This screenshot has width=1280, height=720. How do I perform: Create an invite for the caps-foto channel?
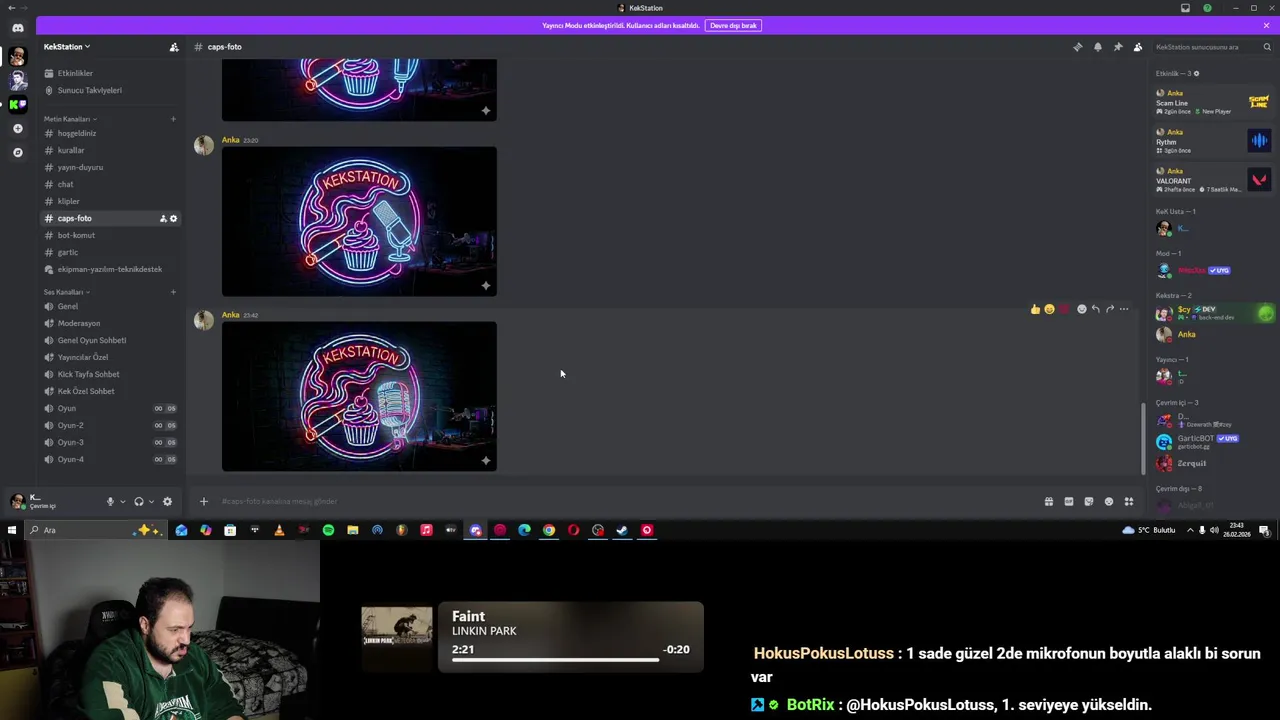[163, 218]
